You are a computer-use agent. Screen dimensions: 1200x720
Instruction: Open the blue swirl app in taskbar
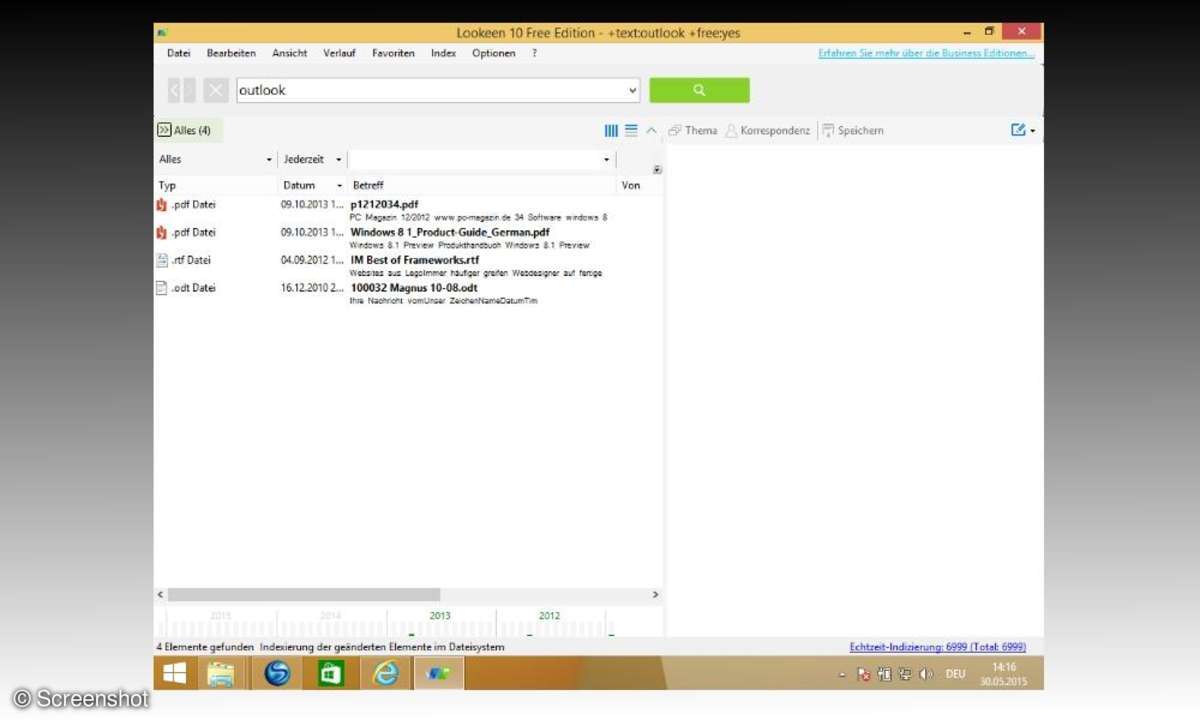pyautogui.click(x=277, y=673)
